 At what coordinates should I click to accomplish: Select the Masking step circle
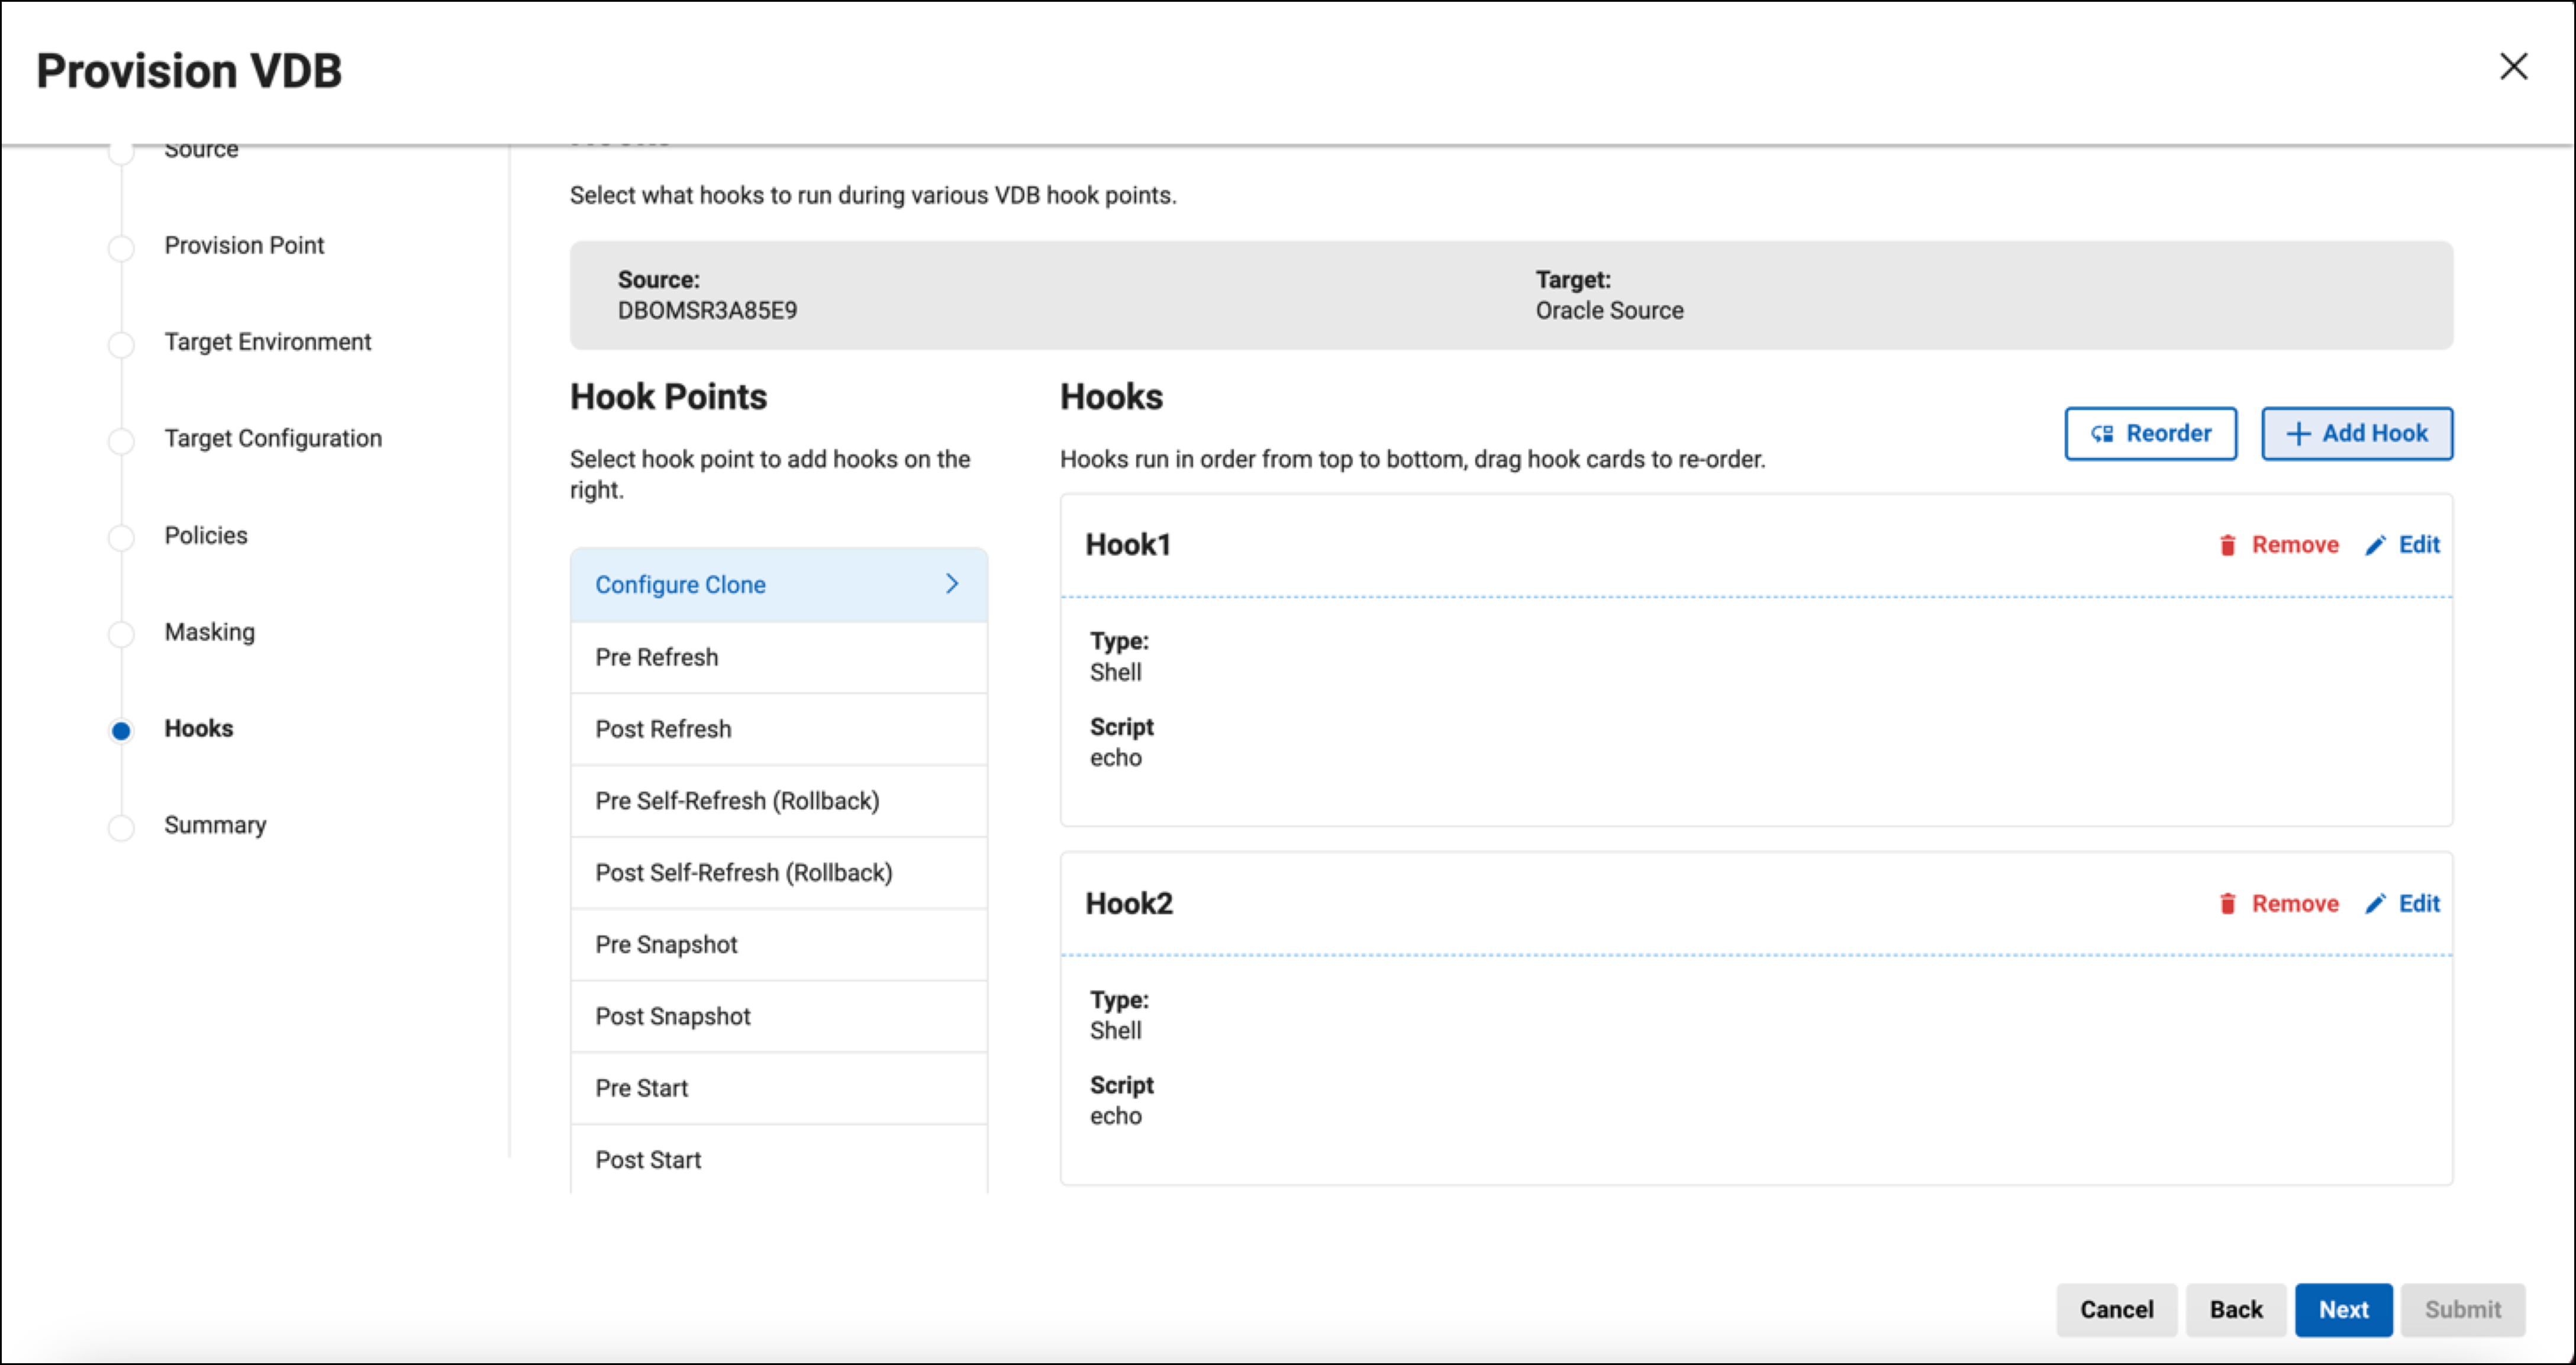pyautogui.click(x=121, y=634)
